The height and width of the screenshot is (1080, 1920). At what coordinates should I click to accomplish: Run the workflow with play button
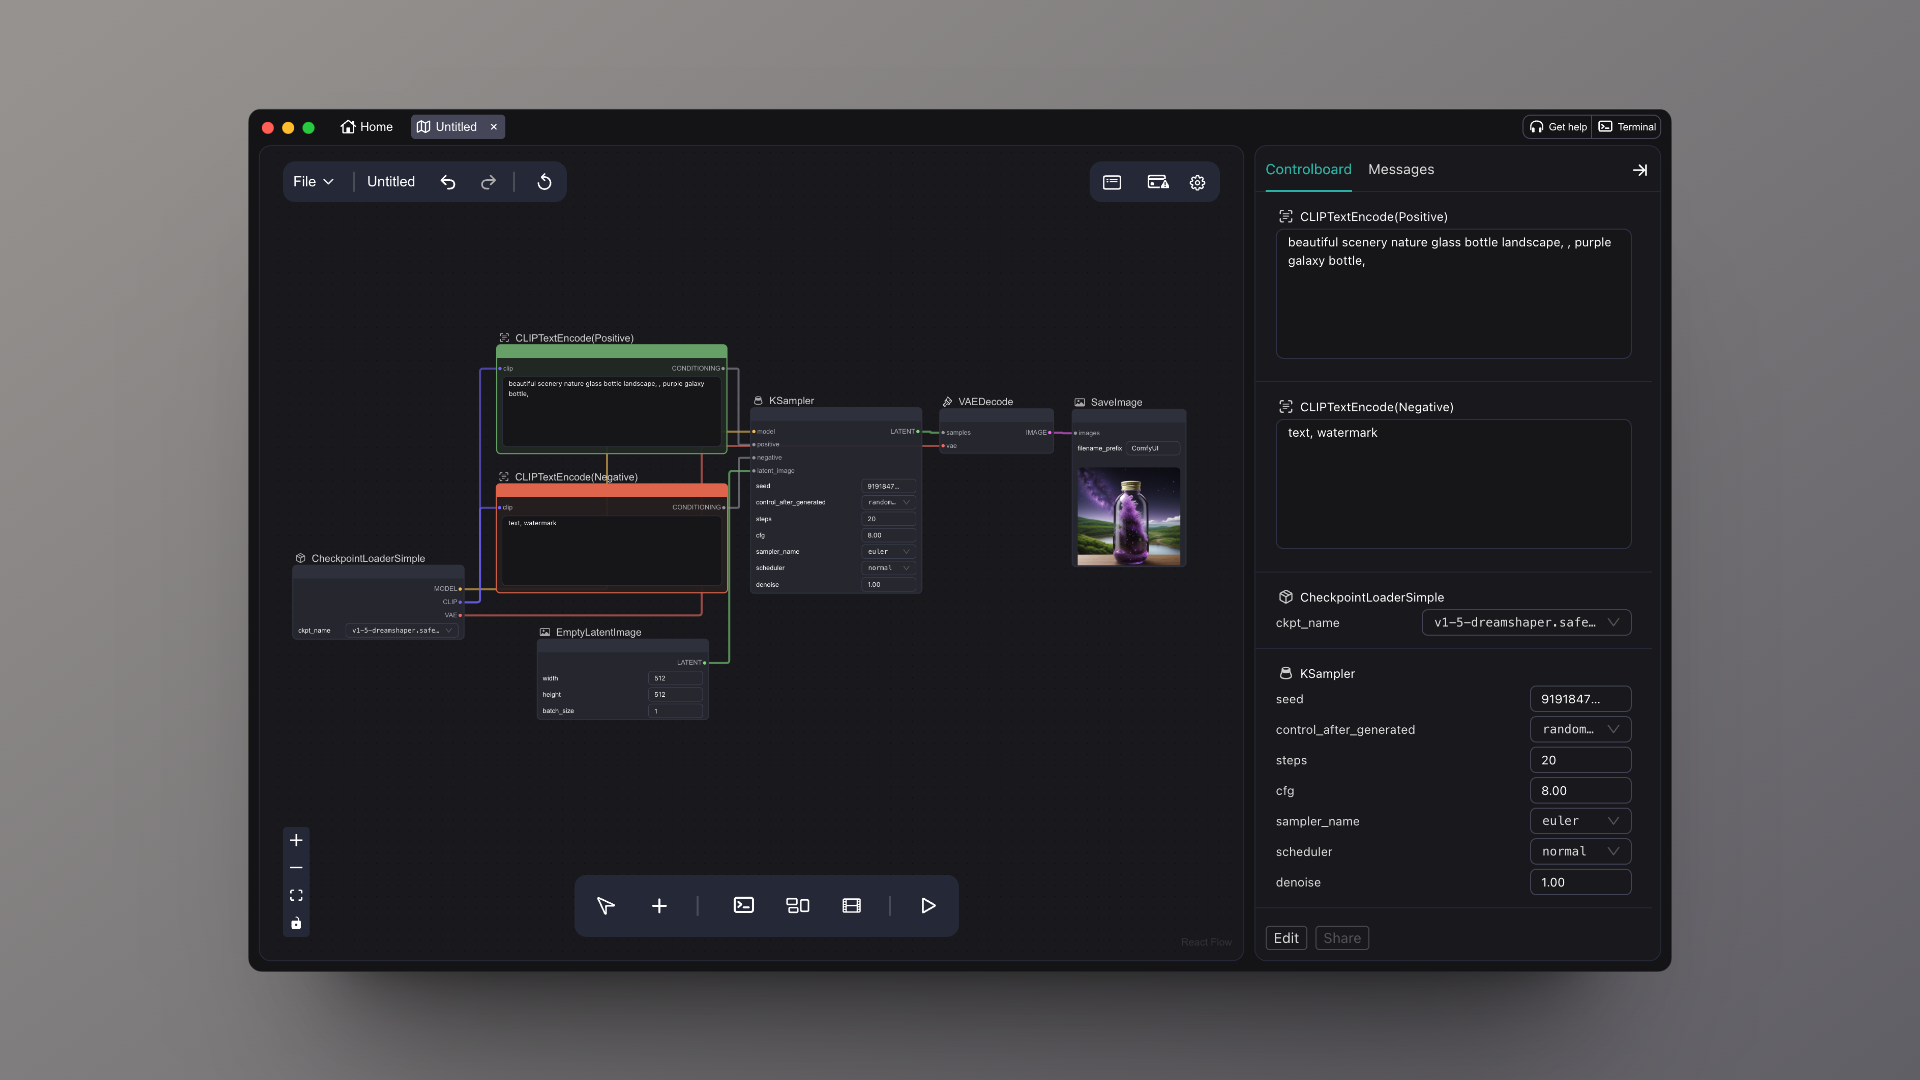click(928, 906)
